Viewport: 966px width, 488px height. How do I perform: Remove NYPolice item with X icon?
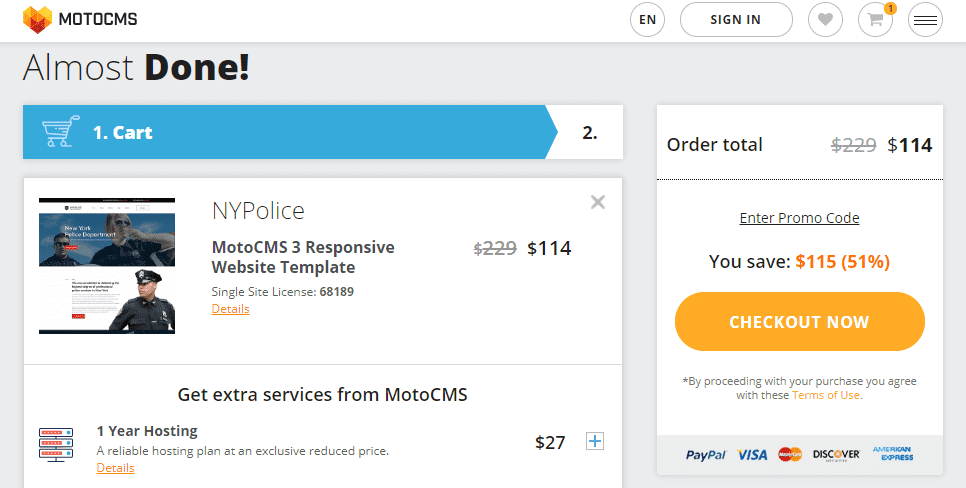pyautogui.click(x=598, y=202)
